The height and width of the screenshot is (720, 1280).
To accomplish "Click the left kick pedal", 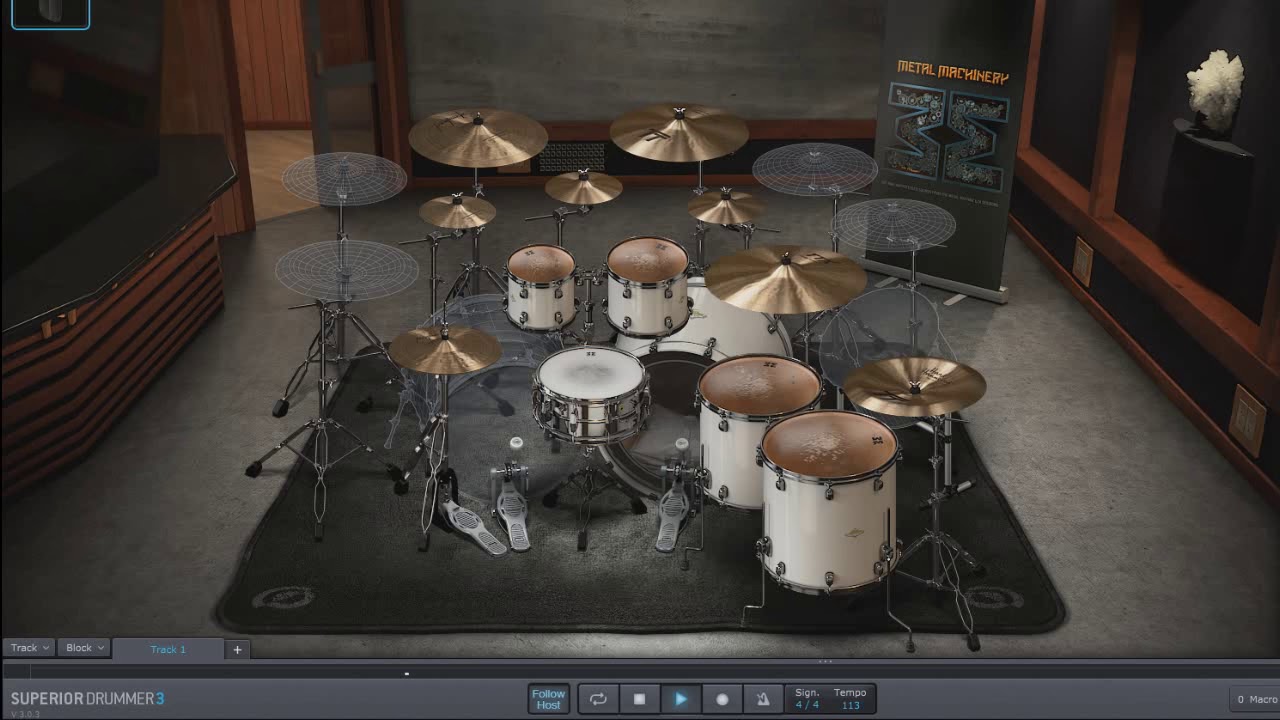I will click(x=514, y=505).
